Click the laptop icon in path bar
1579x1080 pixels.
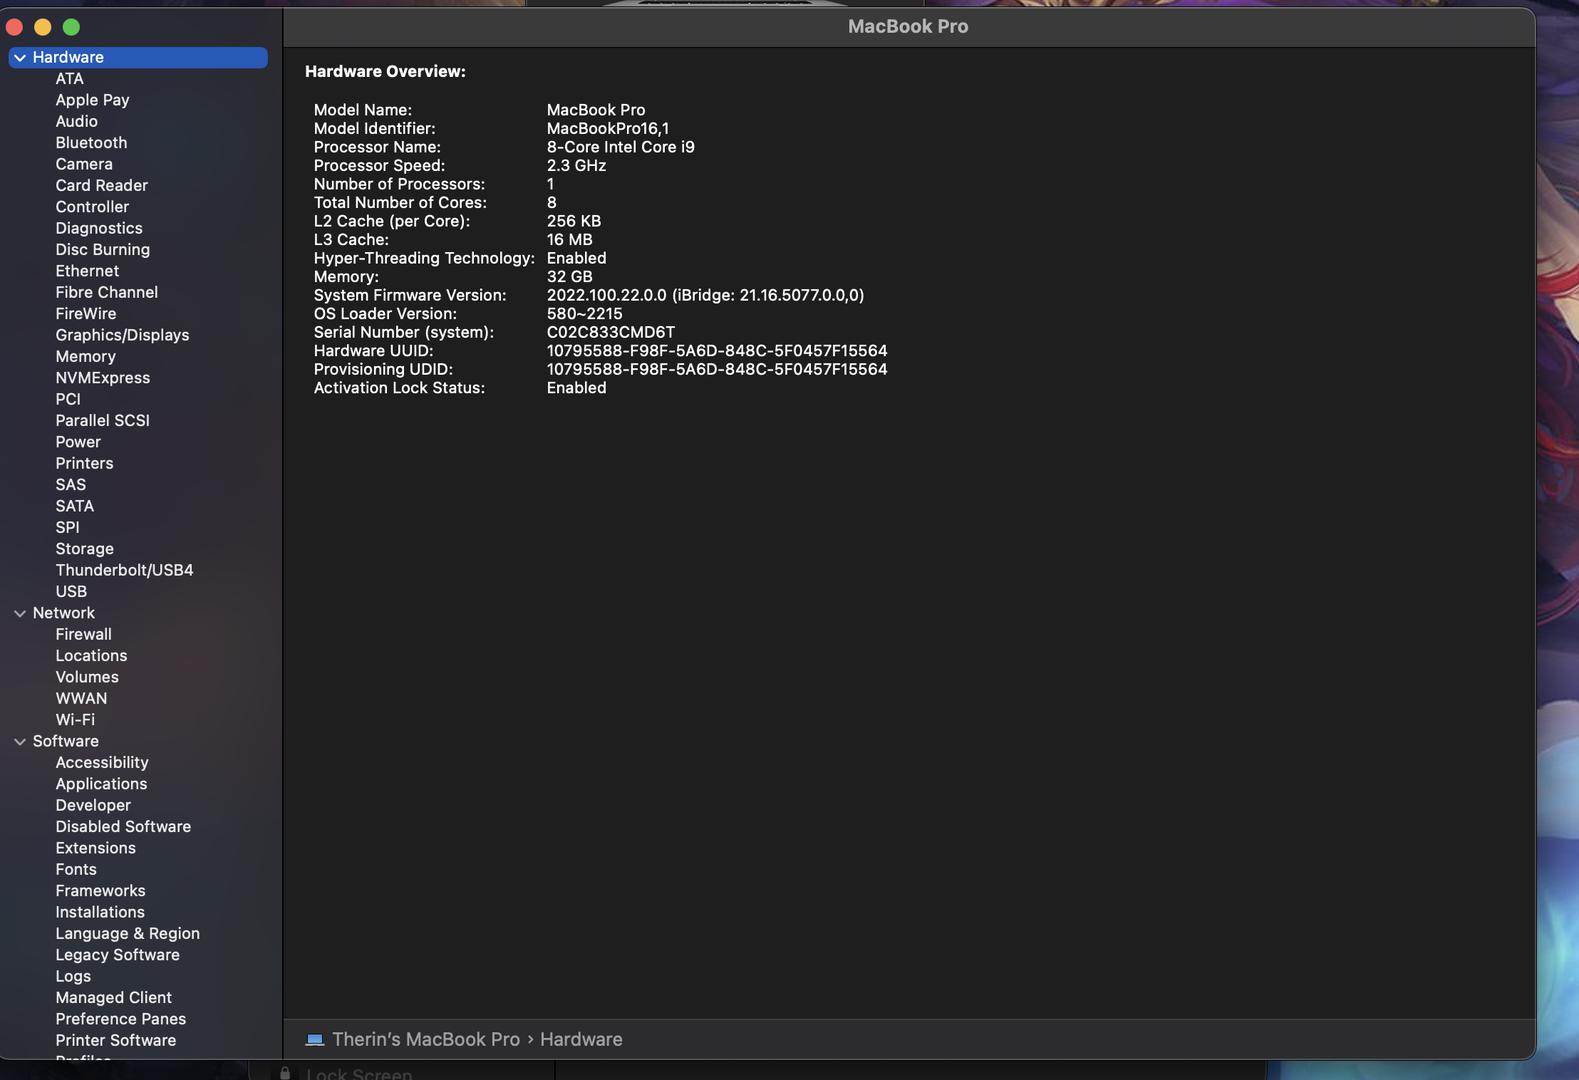point(314,1039)
